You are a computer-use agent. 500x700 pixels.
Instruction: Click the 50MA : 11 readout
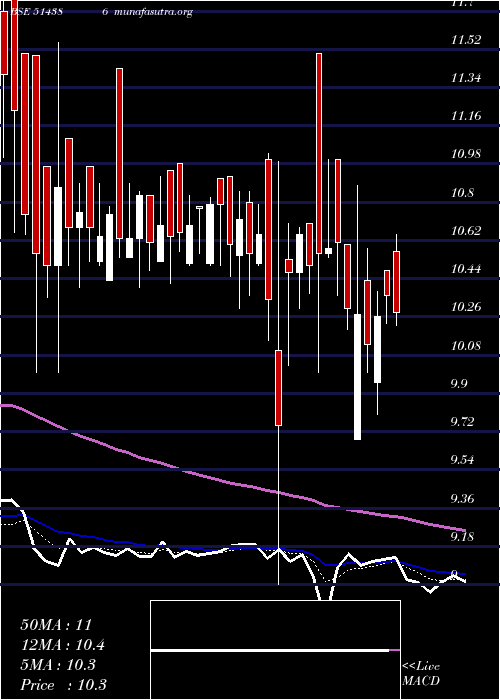click(x=56, y=625)
